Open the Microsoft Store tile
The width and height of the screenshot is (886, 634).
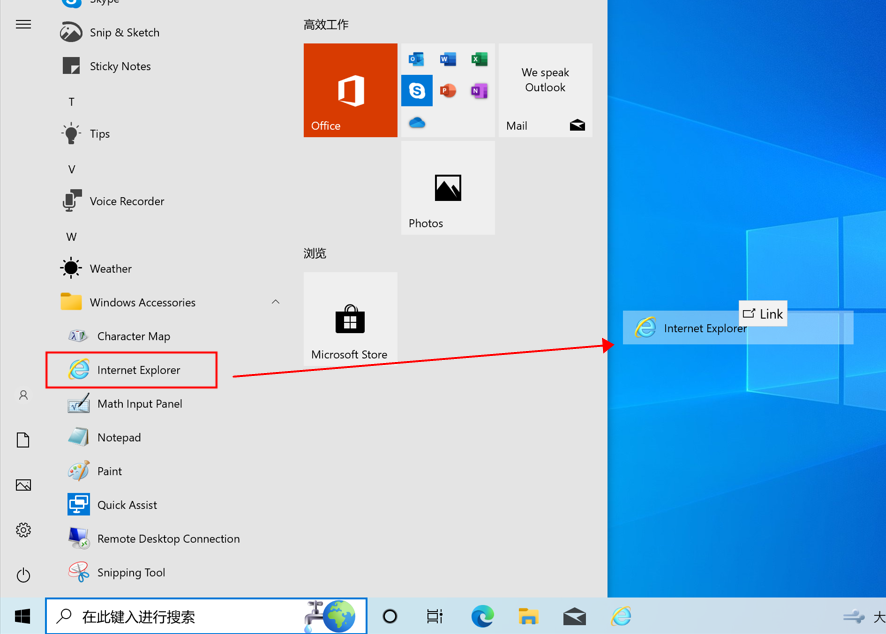pyautogui.click(x=350, y=319)
